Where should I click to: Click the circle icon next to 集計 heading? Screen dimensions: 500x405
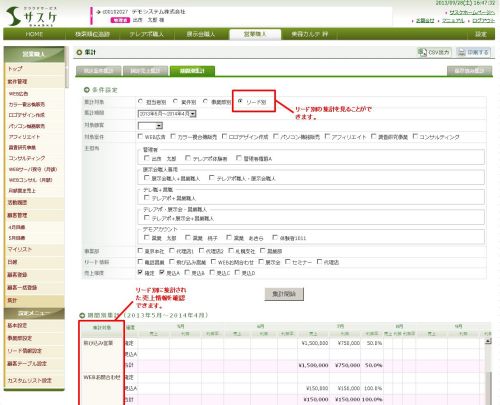(79, 52)
